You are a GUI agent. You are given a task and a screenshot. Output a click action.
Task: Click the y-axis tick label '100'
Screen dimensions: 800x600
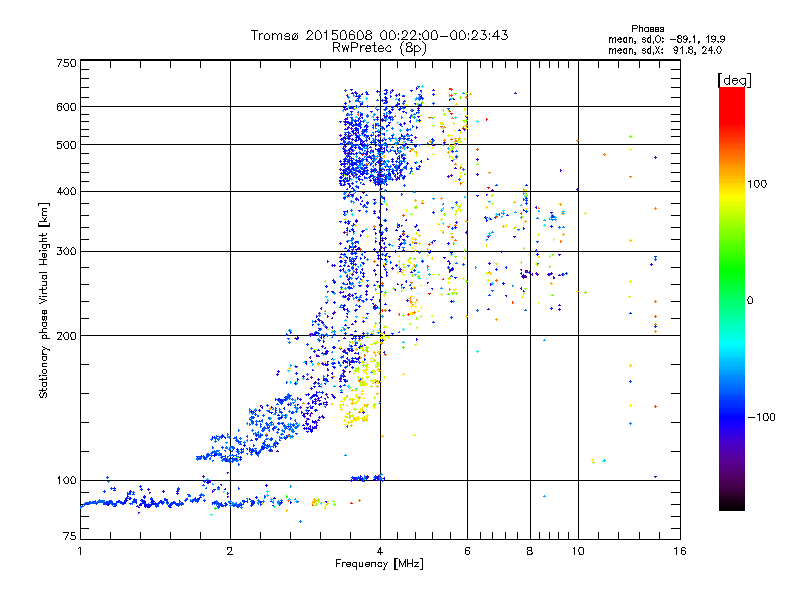(66, 481)
